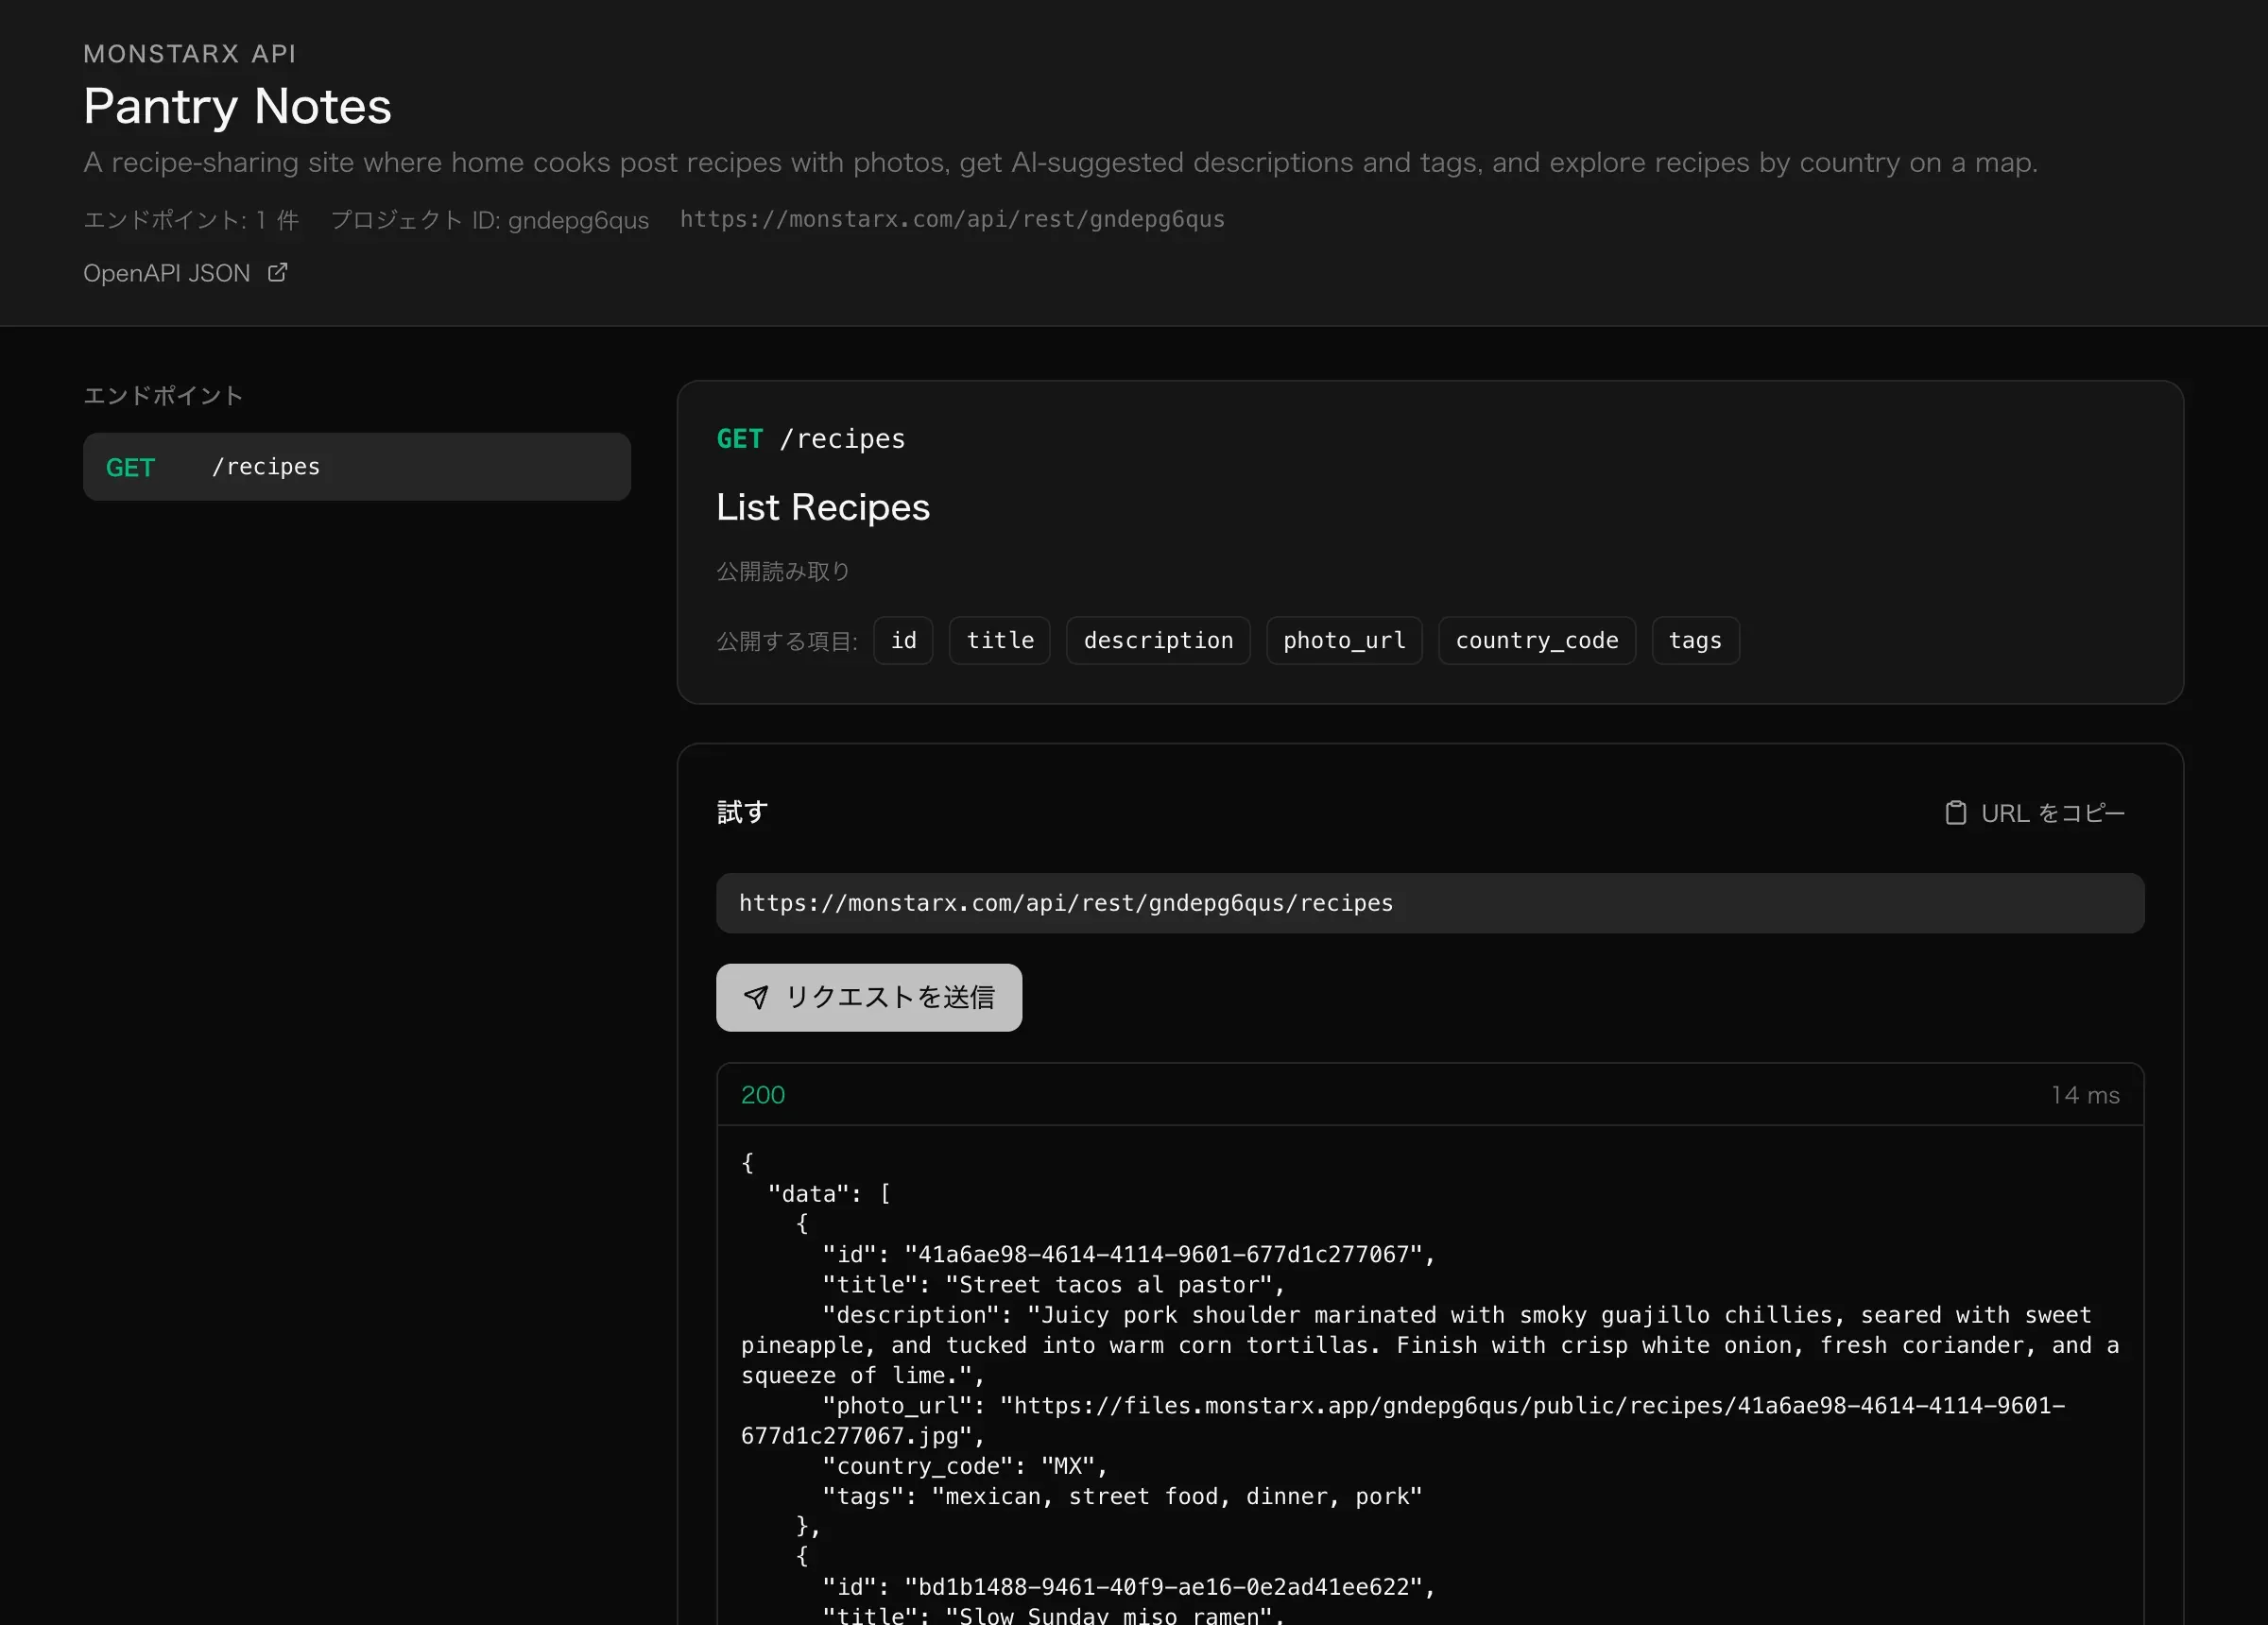Click the "country_code": "MX" line in response

click(965, 1467)
